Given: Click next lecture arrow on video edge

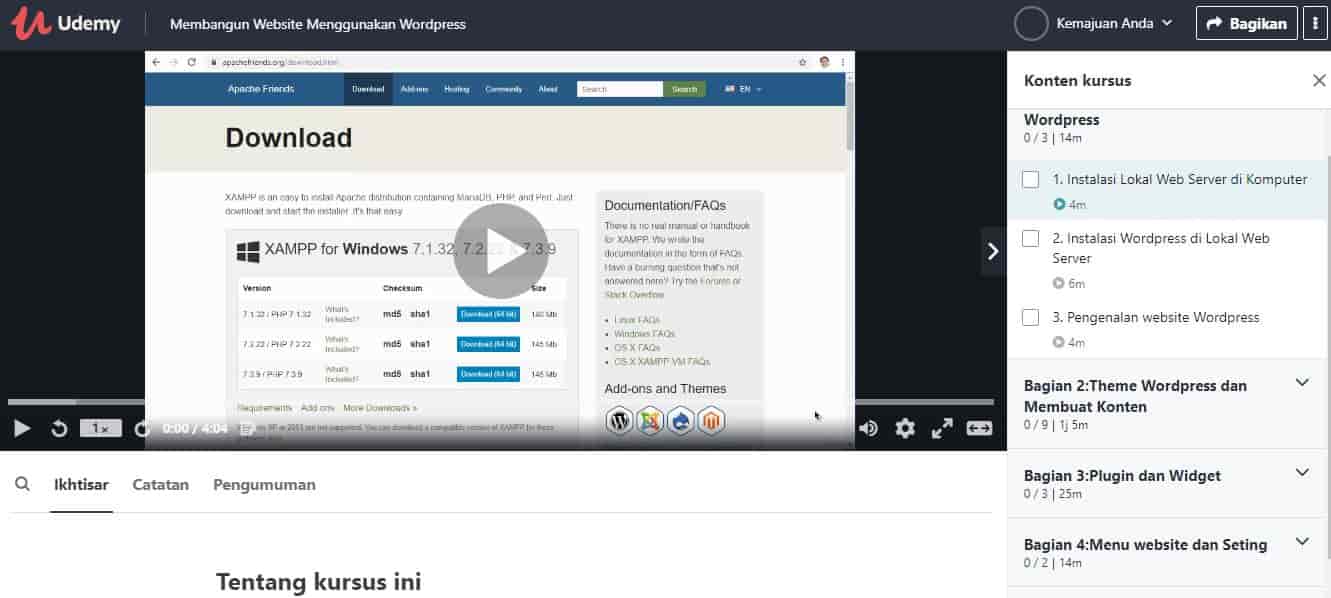Looking at the screenshot, I should coord(993,251).
